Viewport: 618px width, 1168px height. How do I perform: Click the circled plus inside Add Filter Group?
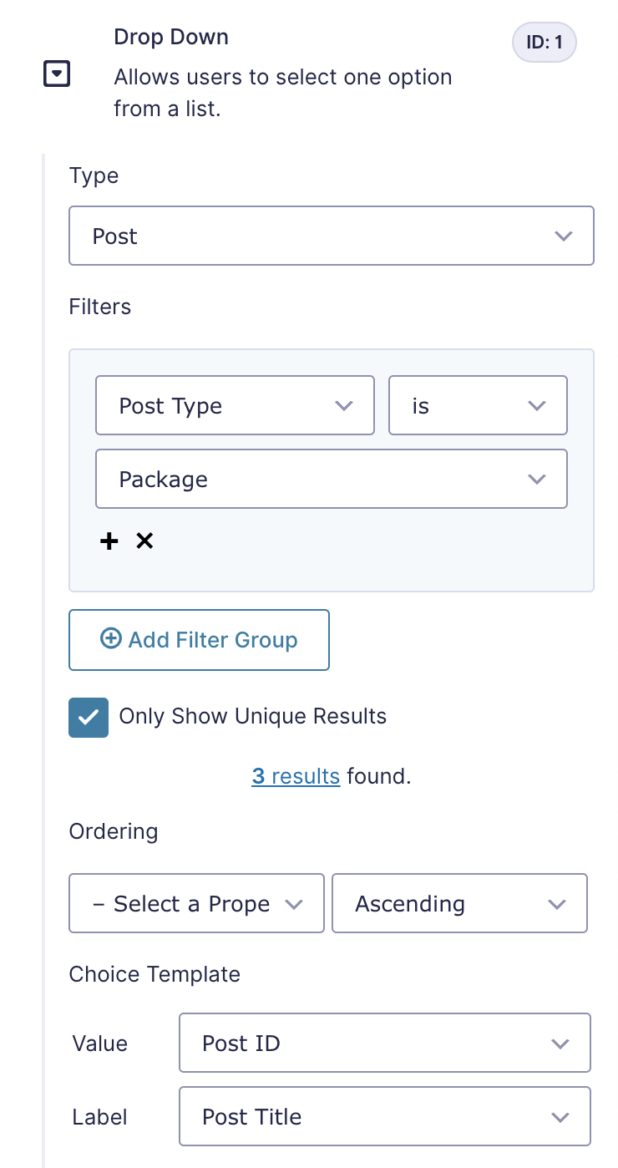coord(111,639)
